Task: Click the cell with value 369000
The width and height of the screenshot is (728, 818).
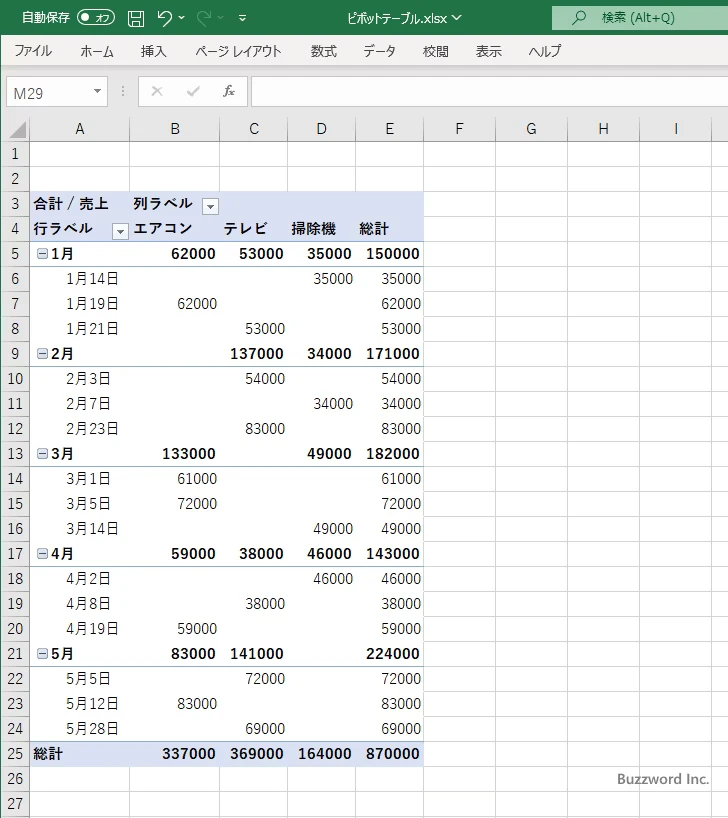Action: [x=253, y=754]
